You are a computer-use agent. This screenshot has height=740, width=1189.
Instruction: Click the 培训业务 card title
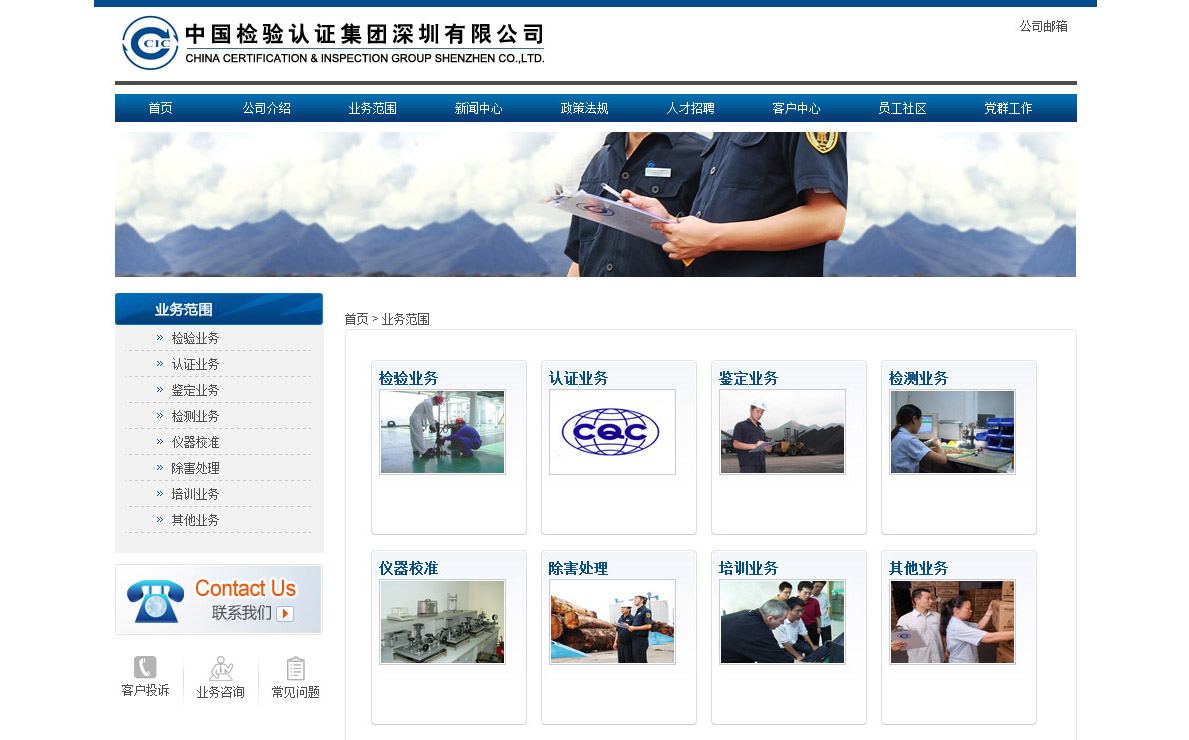pyautogui.click(x=748, y=568)
